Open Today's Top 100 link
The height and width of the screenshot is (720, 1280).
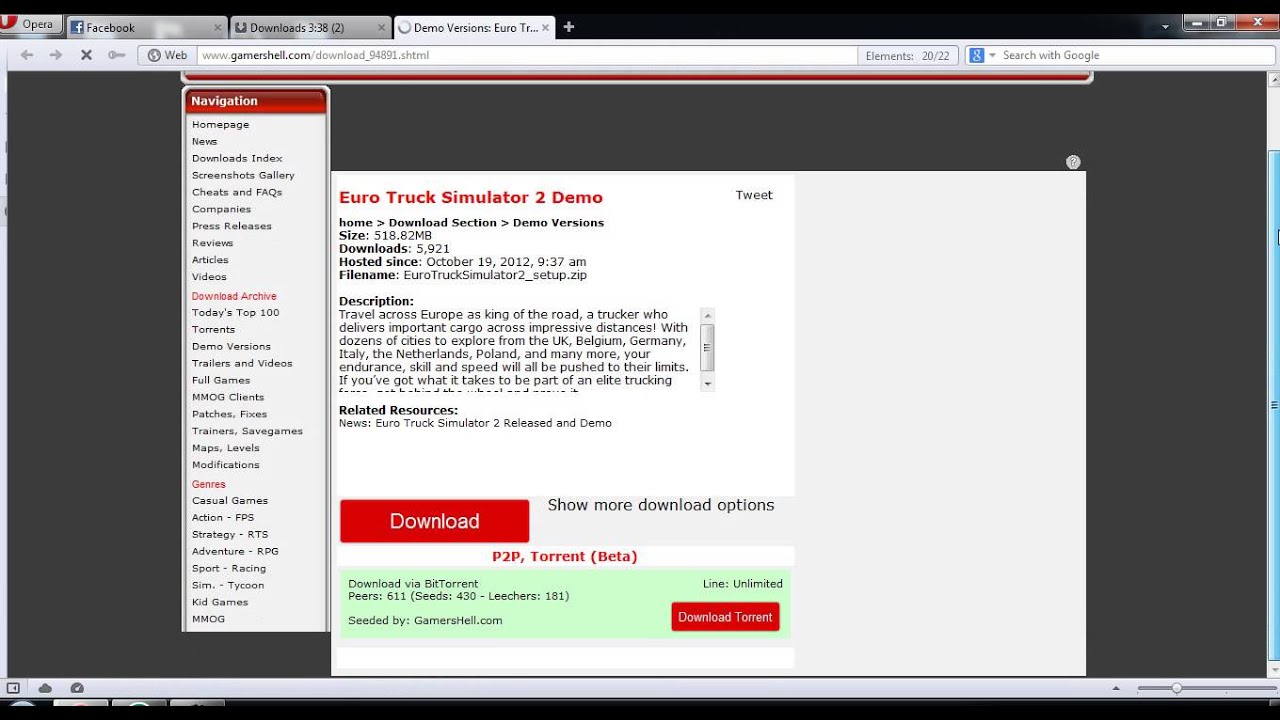click(x=235, y=313)
